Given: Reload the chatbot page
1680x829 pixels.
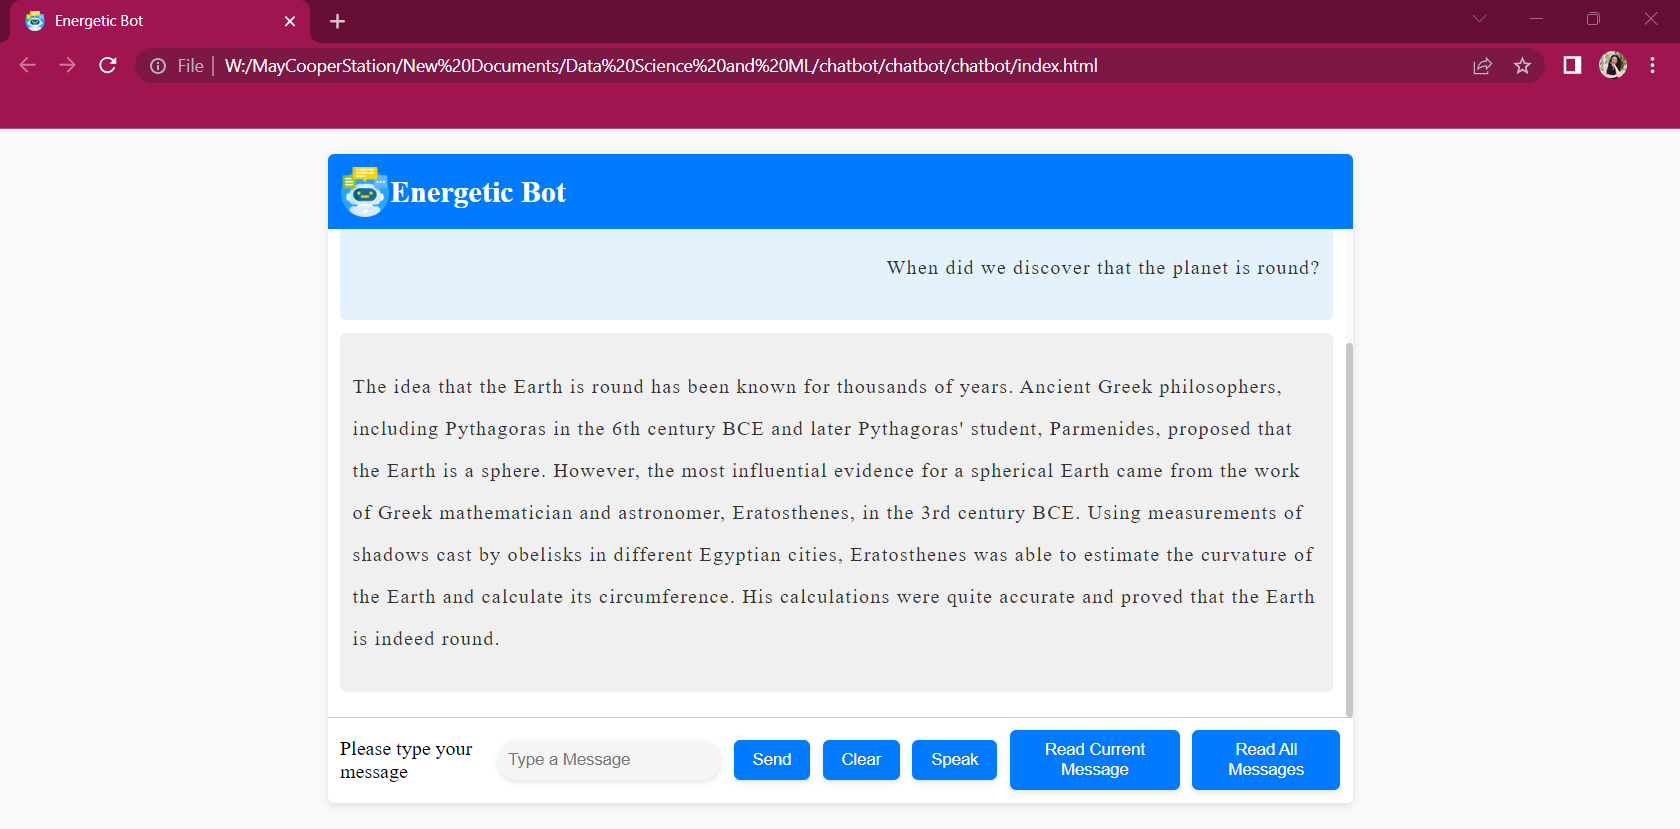Looking at the screenshot, I should (107, 65).
